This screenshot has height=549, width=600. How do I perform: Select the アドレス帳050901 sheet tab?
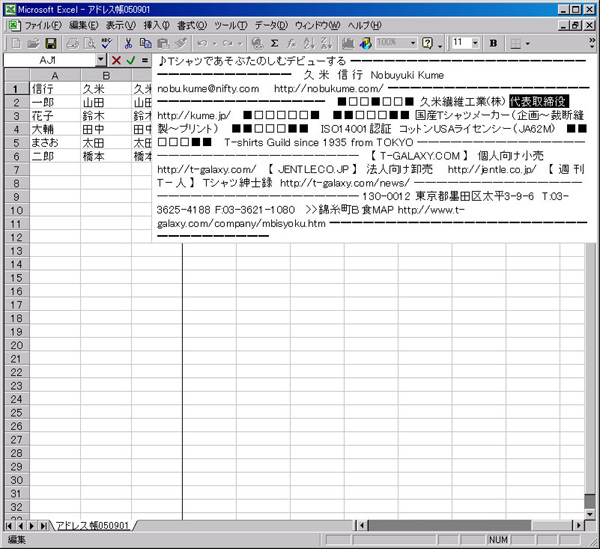(93, 525)
